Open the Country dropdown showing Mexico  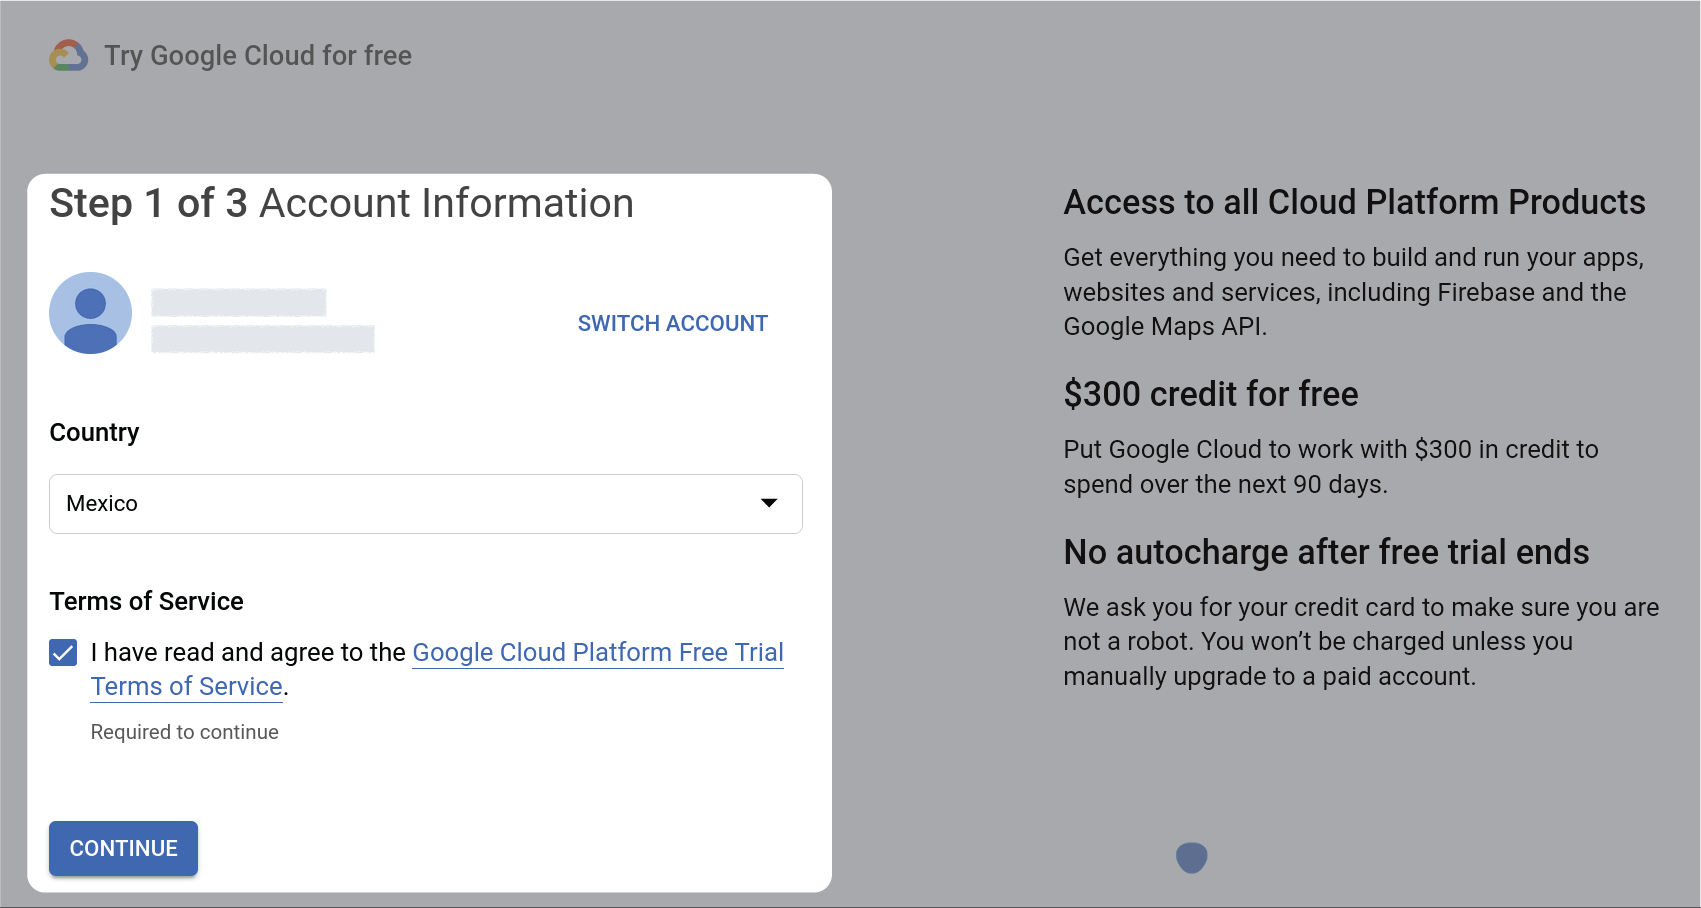[426, 504]
